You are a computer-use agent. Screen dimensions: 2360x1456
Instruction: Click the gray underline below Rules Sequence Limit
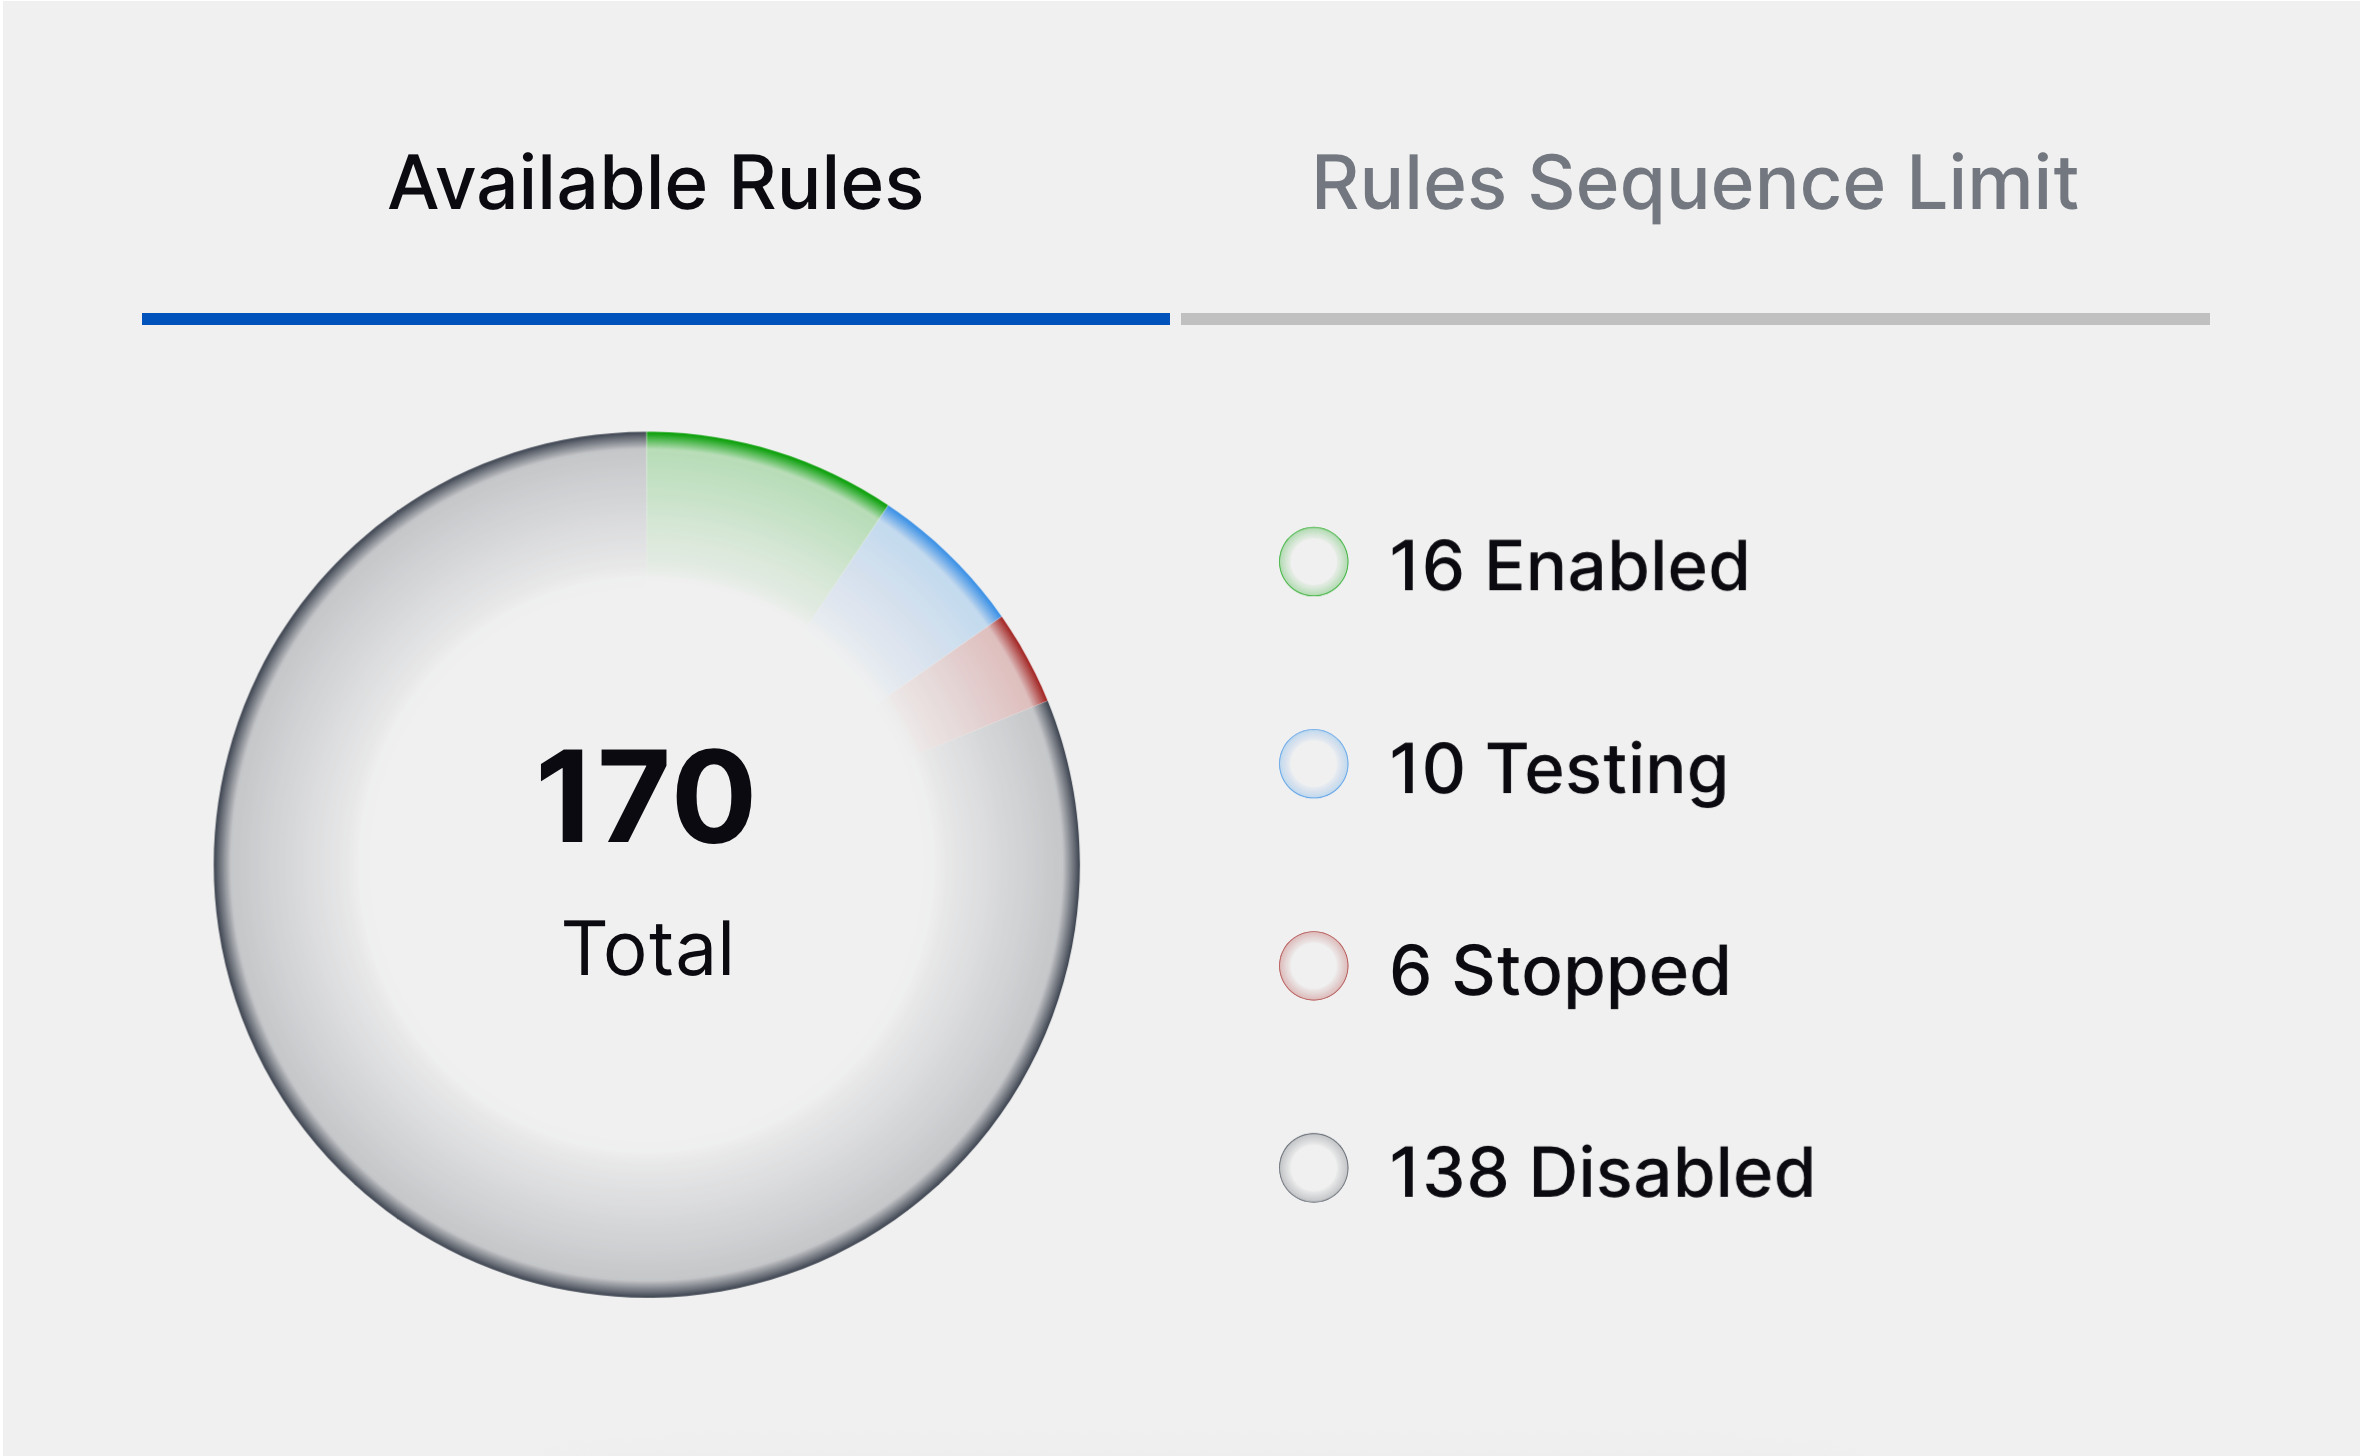1695,319
